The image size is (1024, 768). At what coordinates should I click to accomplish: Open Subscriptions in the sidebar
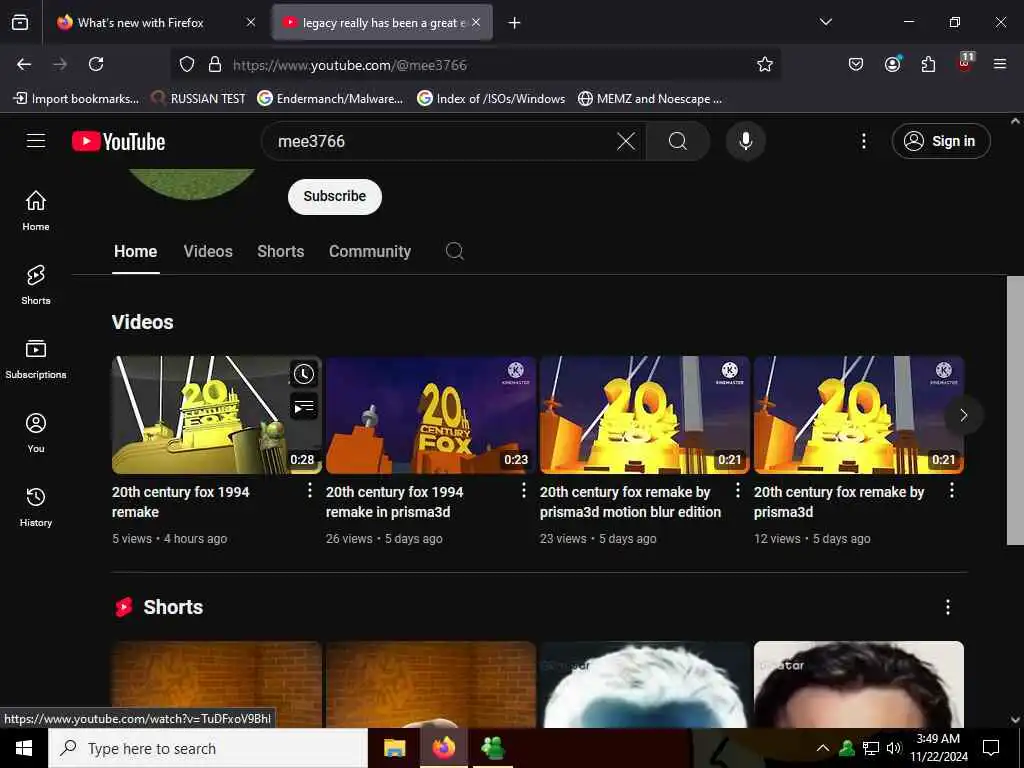(x=36, y=359)
